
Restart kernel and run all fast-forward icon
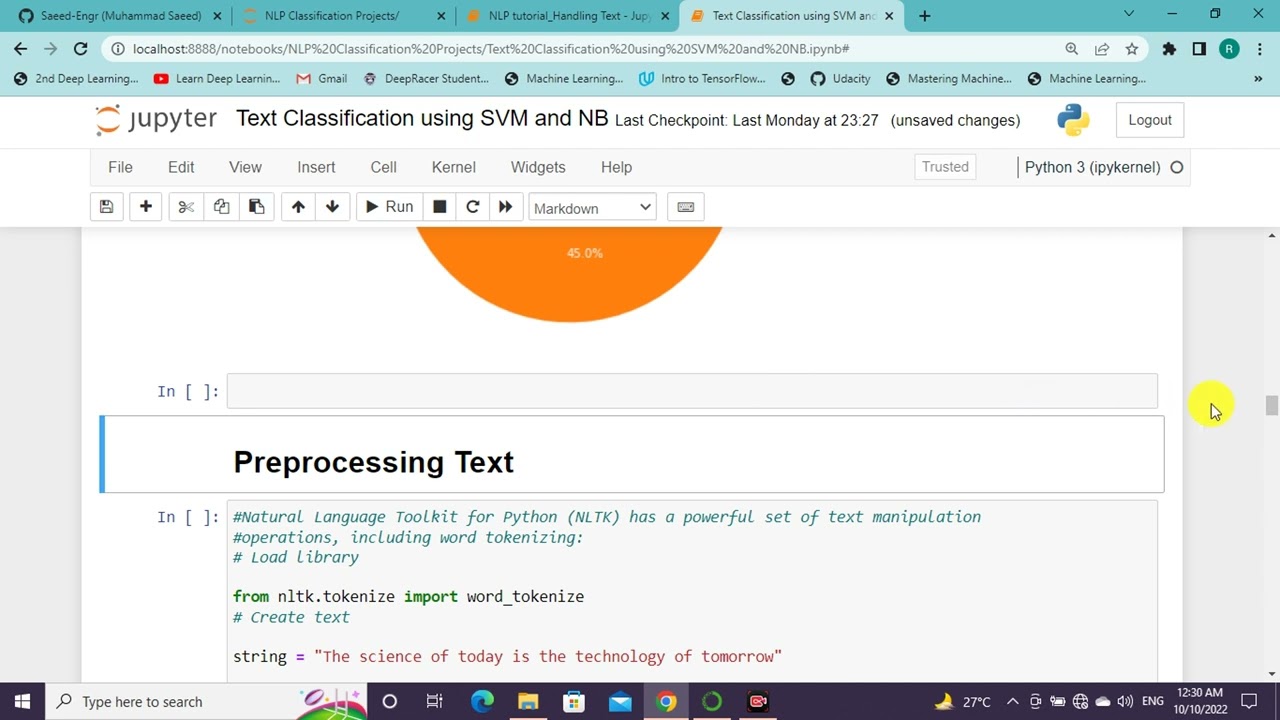click(505, 207)
